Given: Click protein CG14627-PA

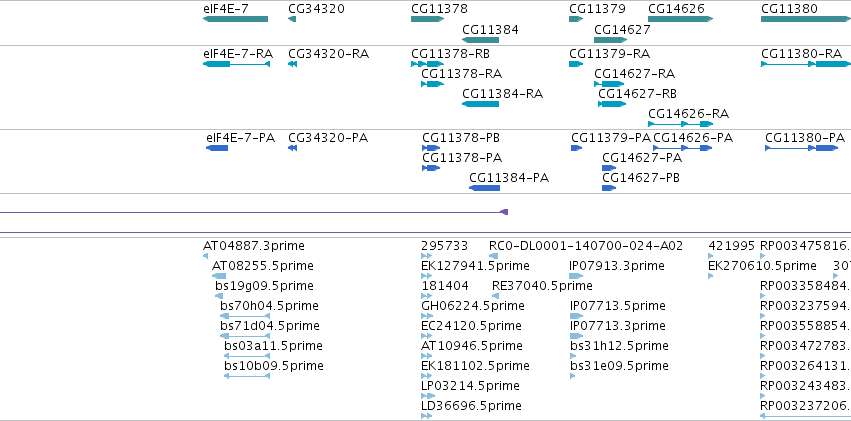Looking at the screenshot, I should (x=609, y=168).
